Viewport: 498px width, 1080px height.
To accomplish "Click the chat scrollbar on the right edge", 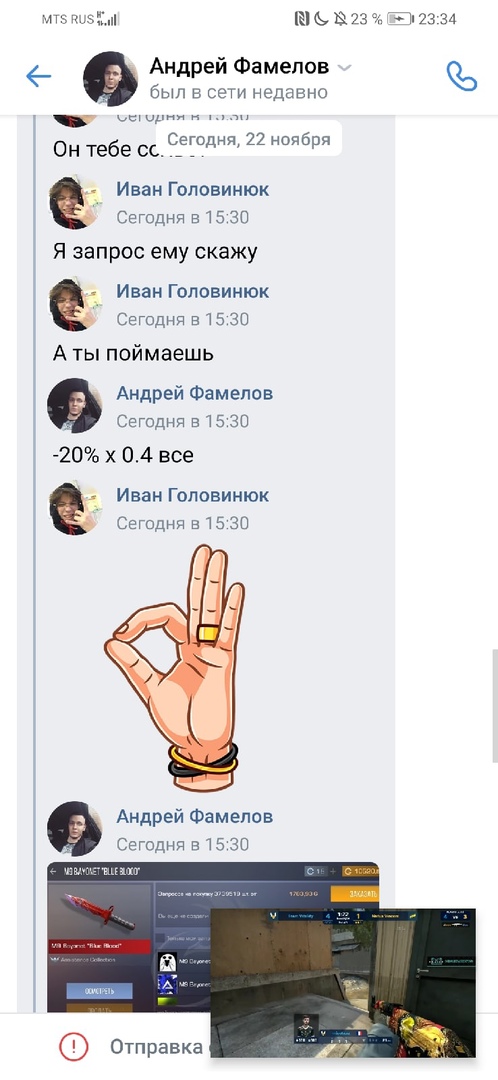I will pyautogui.click(x=495, y=705).
